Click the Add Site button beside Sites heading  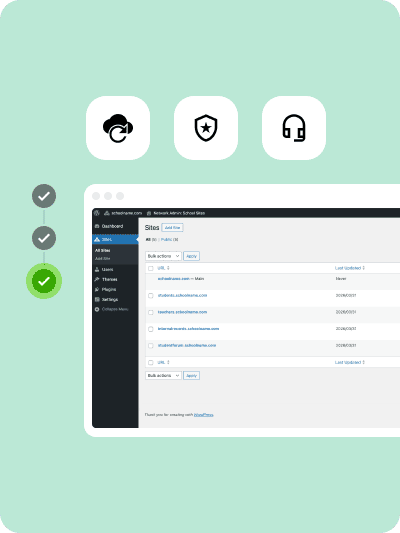[x=172, y=228]
